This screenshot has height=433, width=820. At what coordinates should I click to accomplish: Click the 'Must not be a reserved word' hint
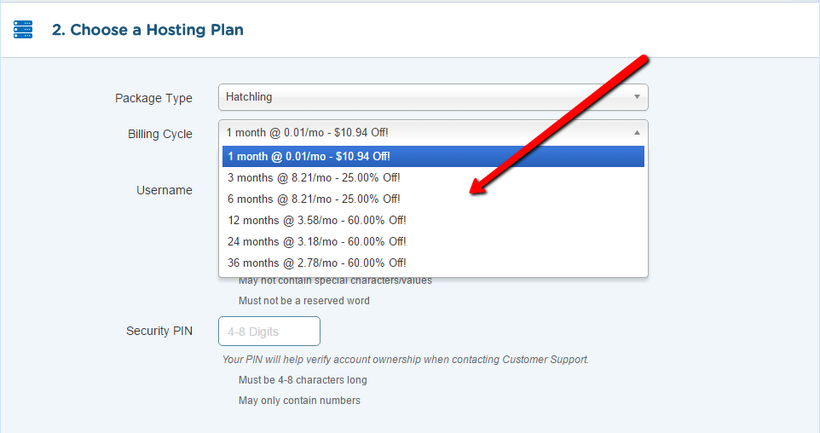click(x=304, y=301)
